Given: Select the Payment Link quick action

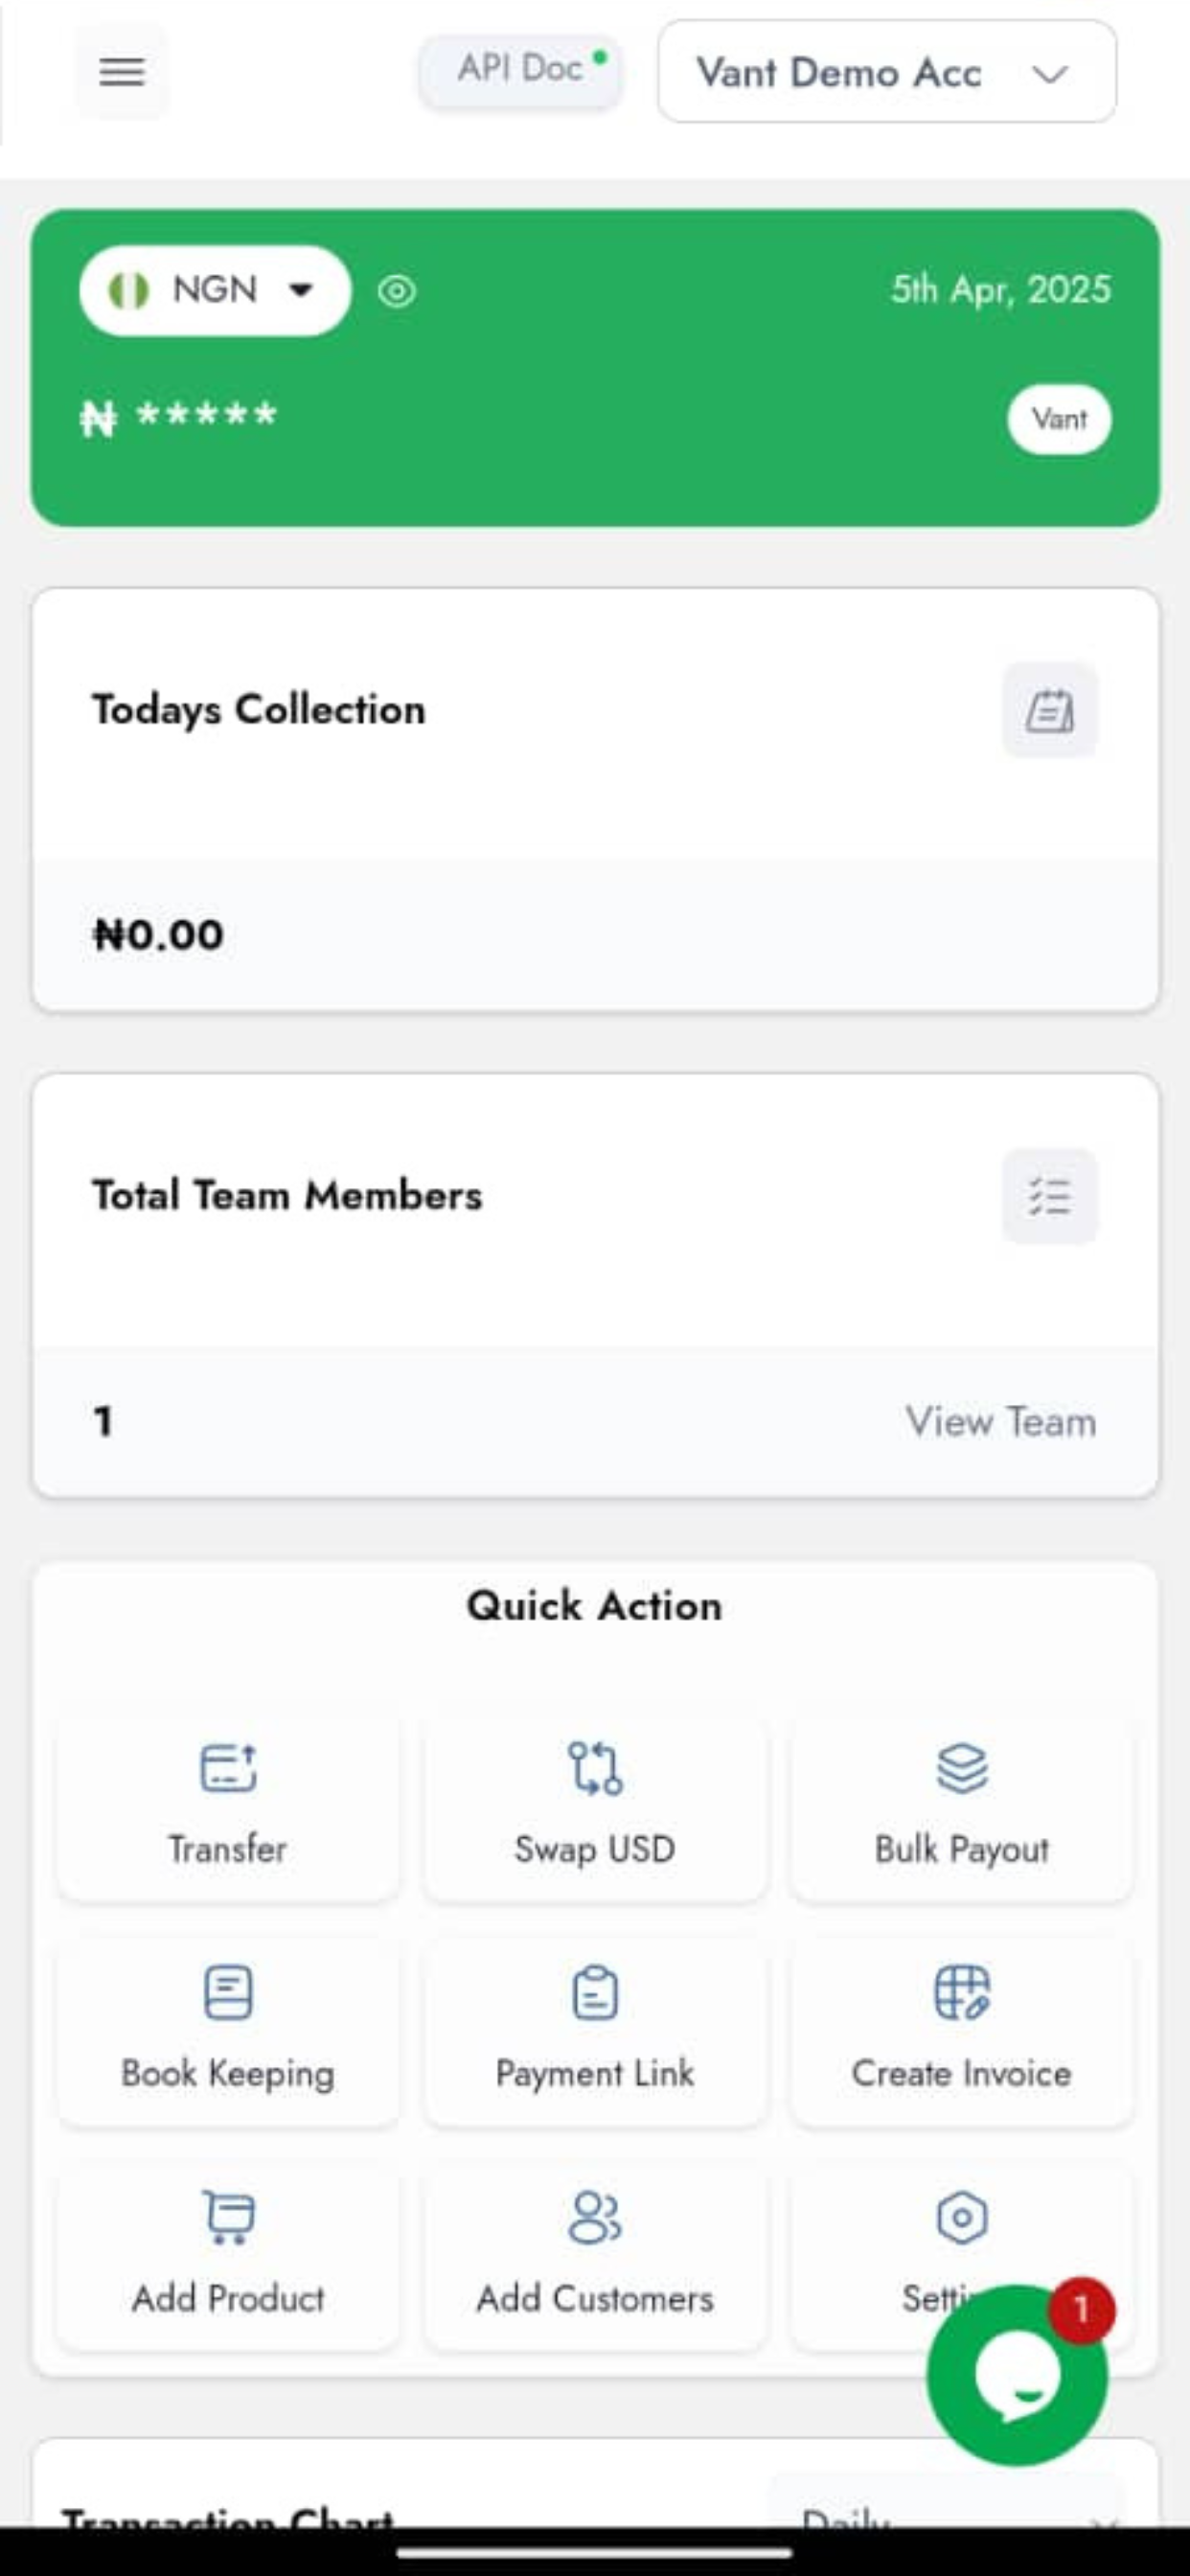Looking at the screenshot, I should [595, 2030].
